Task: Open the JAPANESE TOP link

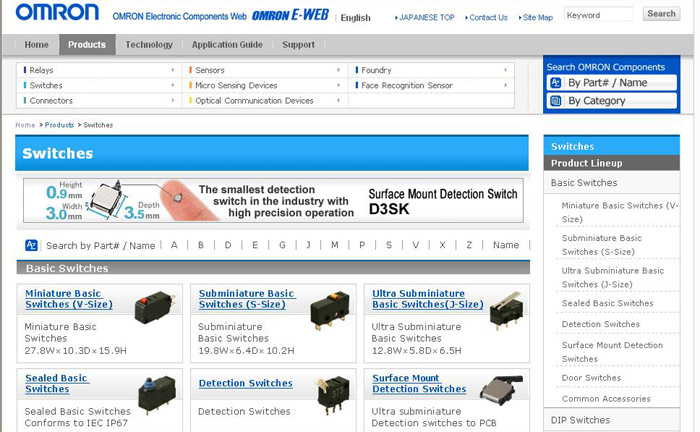Action: [x=425, y=17]
